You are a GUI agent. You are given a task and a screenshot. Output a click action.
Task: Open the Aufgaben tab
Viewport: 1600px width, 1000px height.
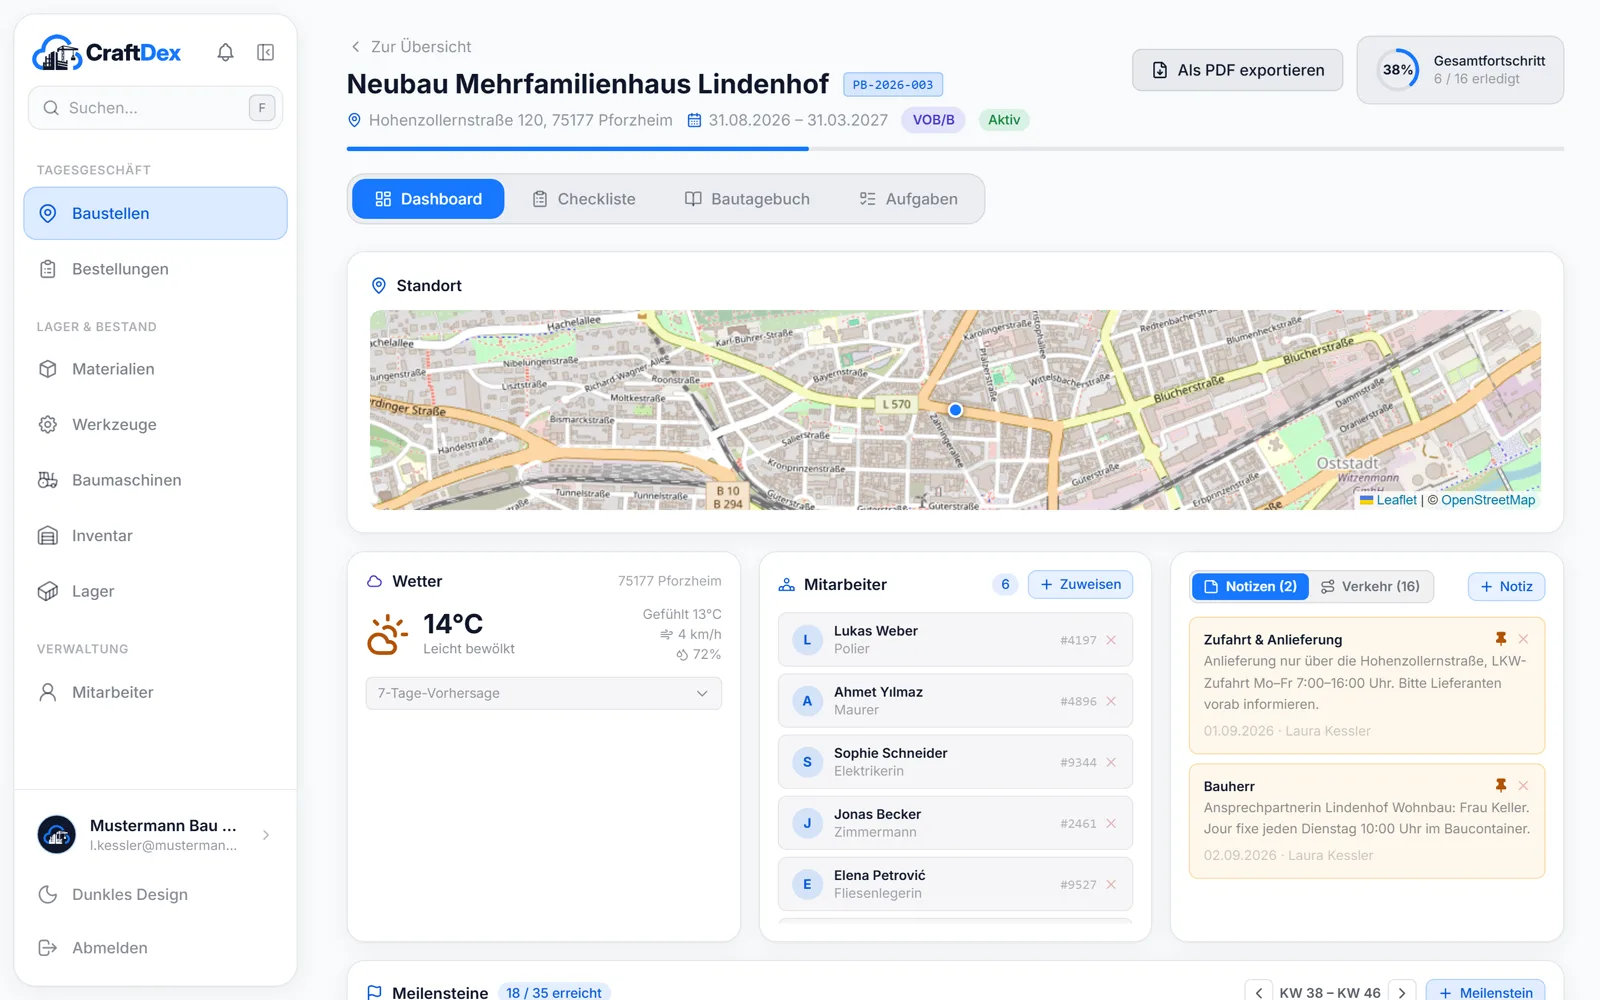[908, 199]
